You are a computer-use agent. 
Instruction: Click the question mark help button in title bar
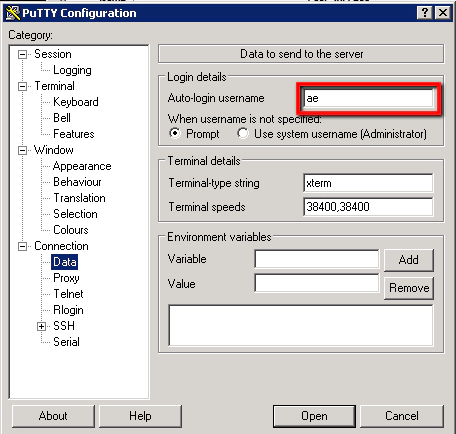pos(424,13)
